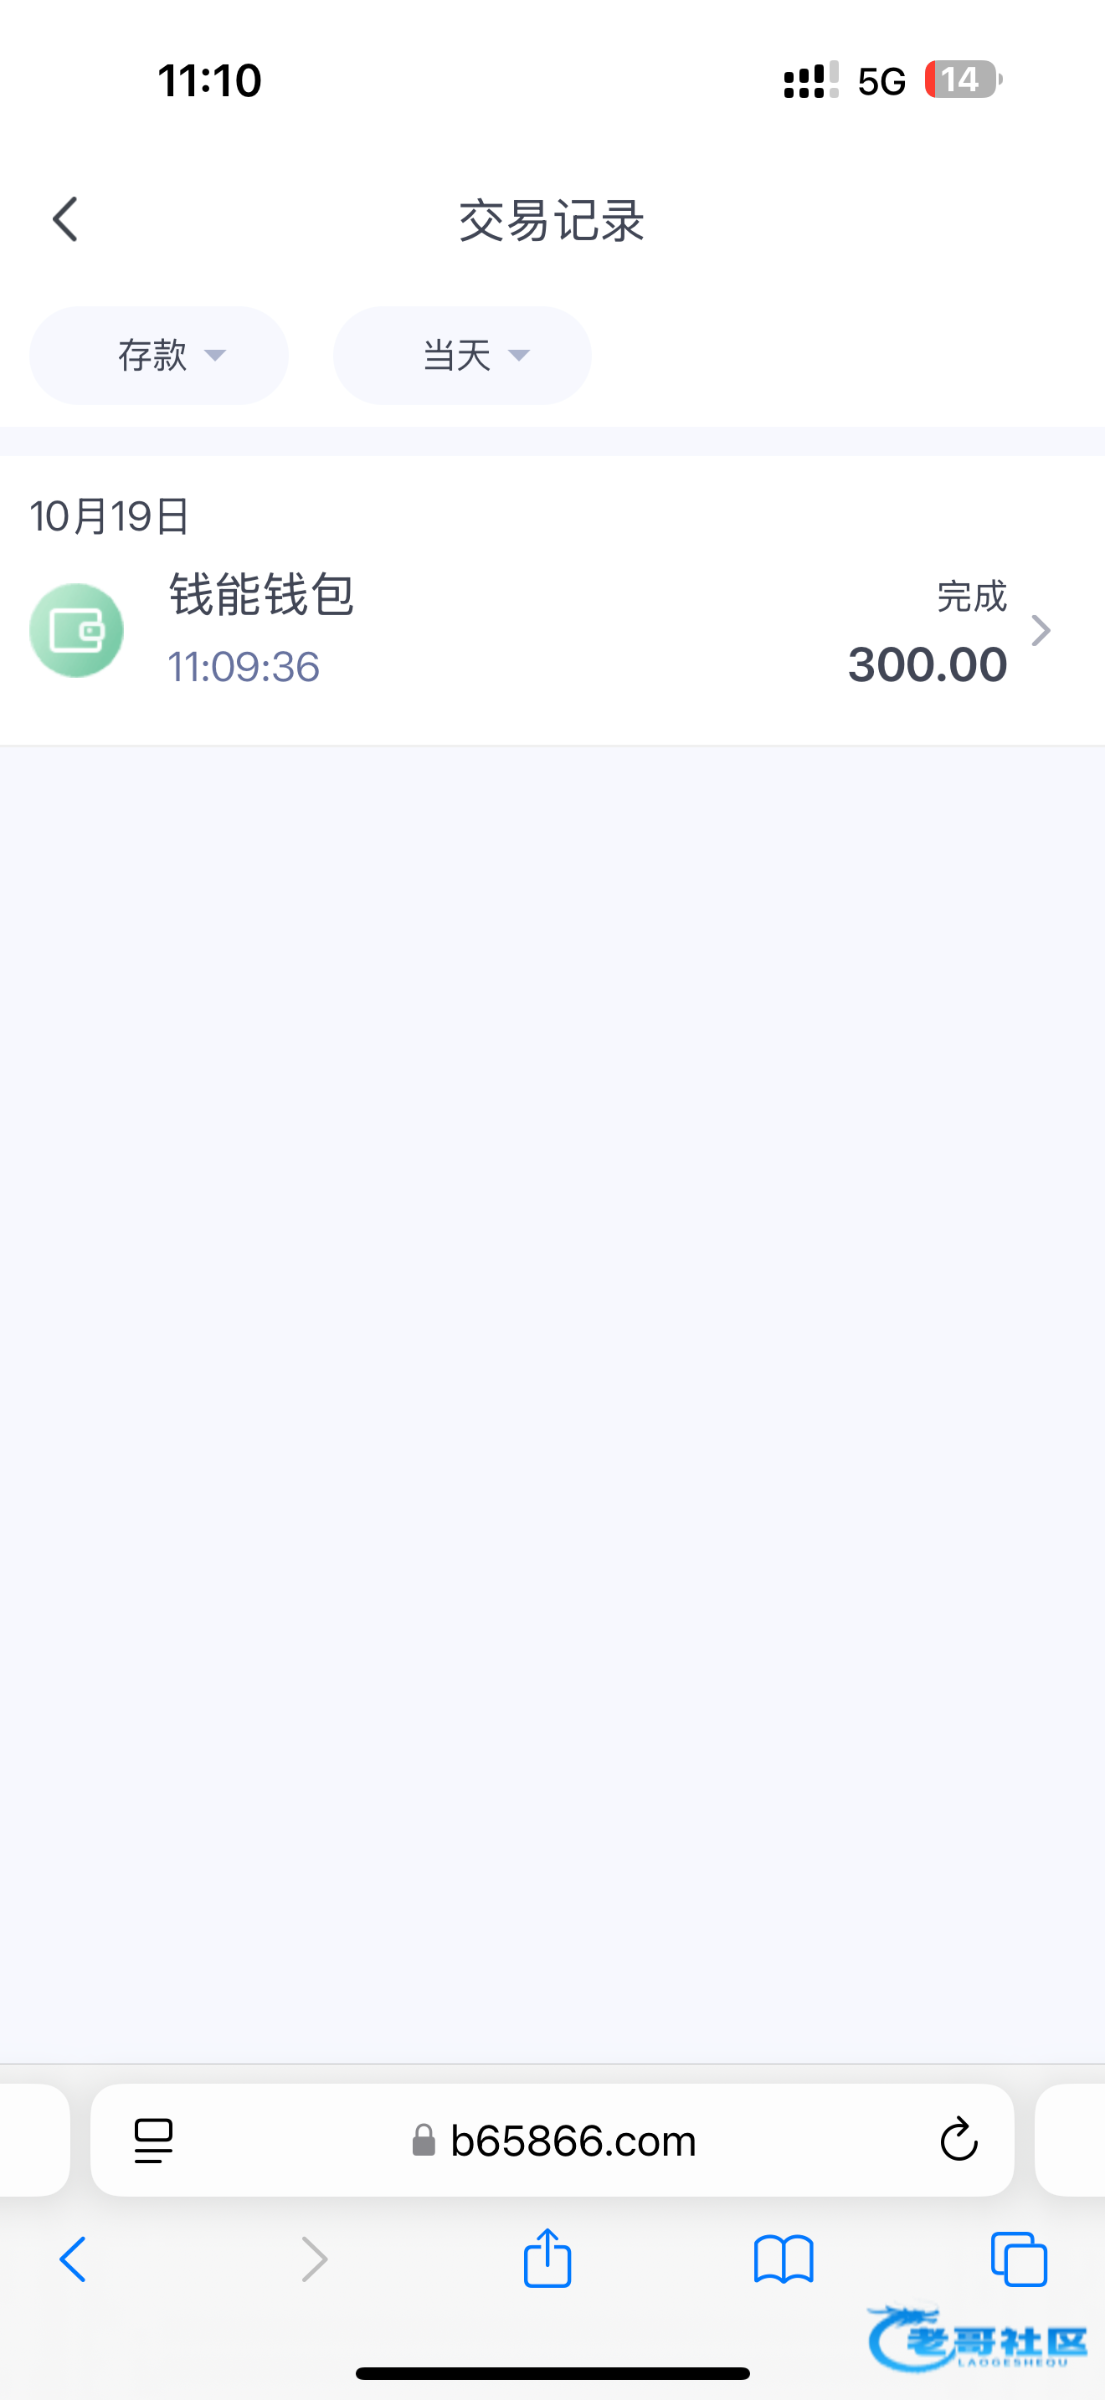Image resolution: width=1105 pixels, height=2400 pixels.
Task: Open the Safari share sheet
Action: 547,2259
